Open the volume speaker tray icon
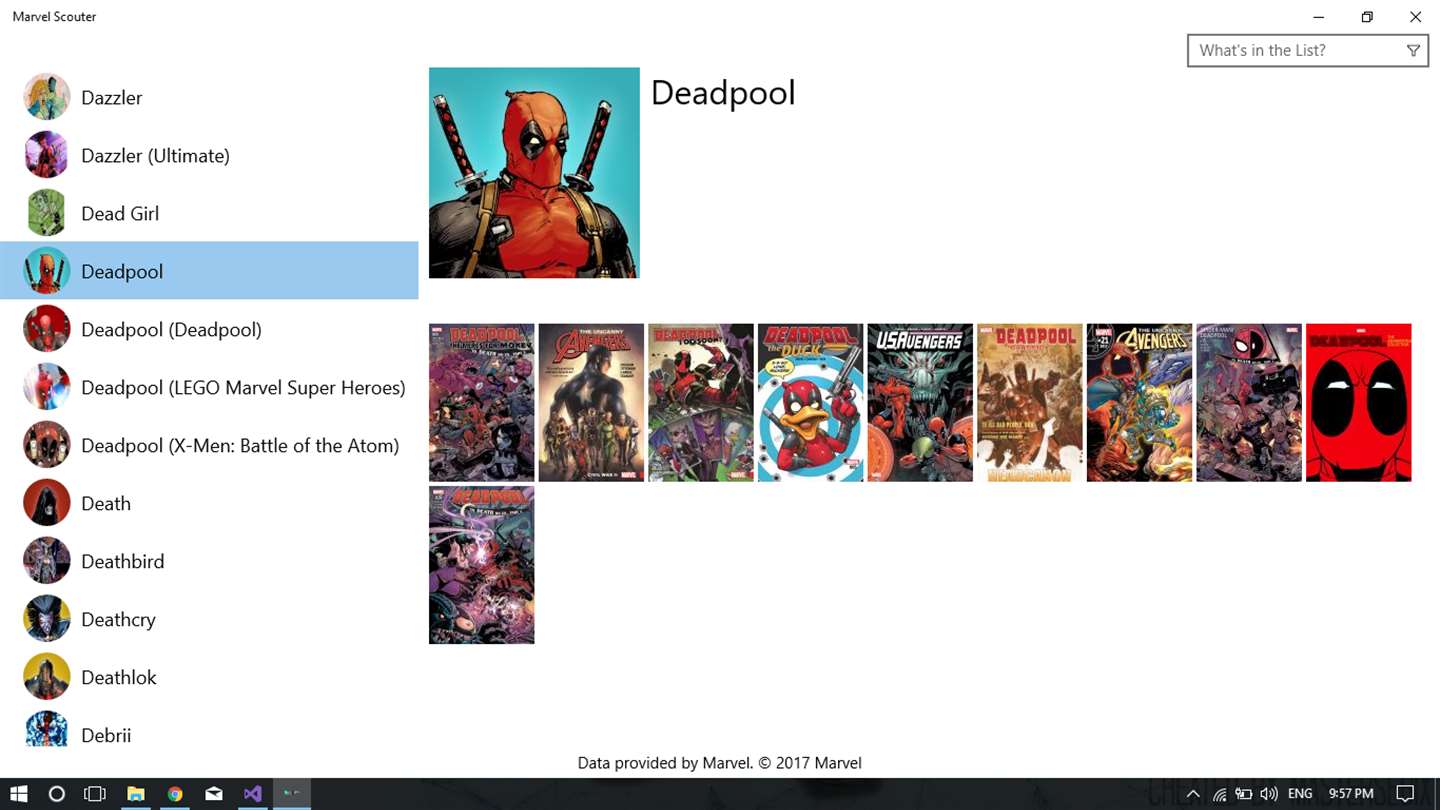This screenshot has width=1440, height=810. tap(1269, 794)
